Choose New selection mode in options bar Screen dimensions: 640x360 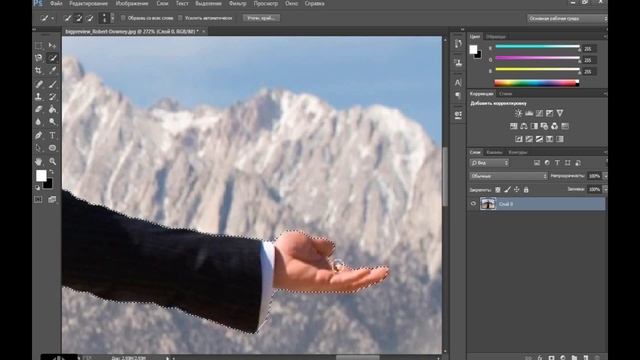[68, 18]
